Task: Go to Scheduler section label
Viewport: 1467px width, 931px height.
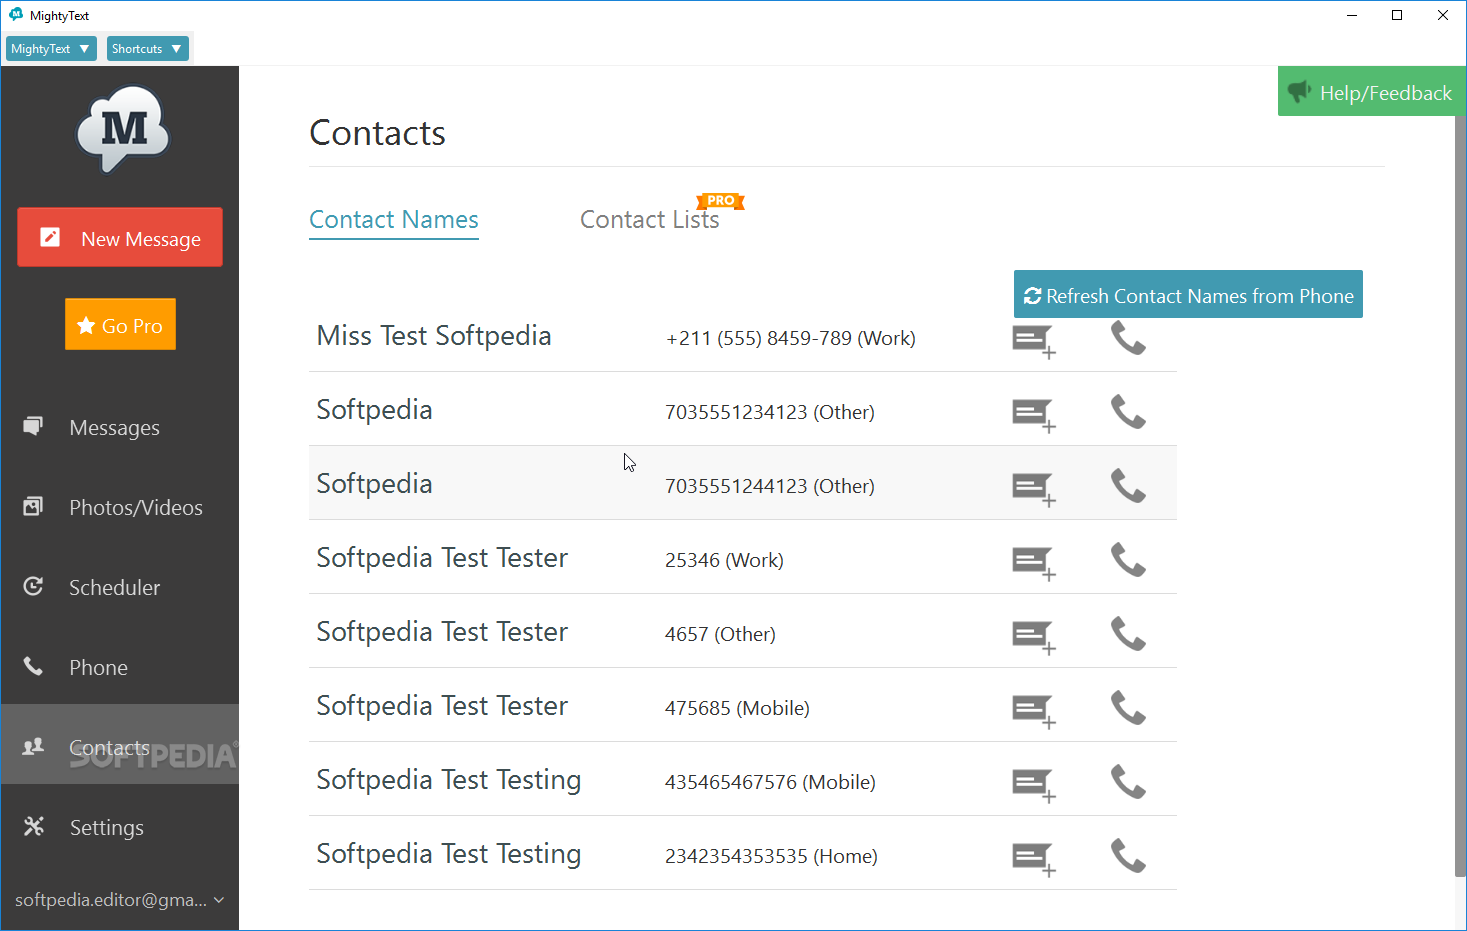Action: (114, 588)
